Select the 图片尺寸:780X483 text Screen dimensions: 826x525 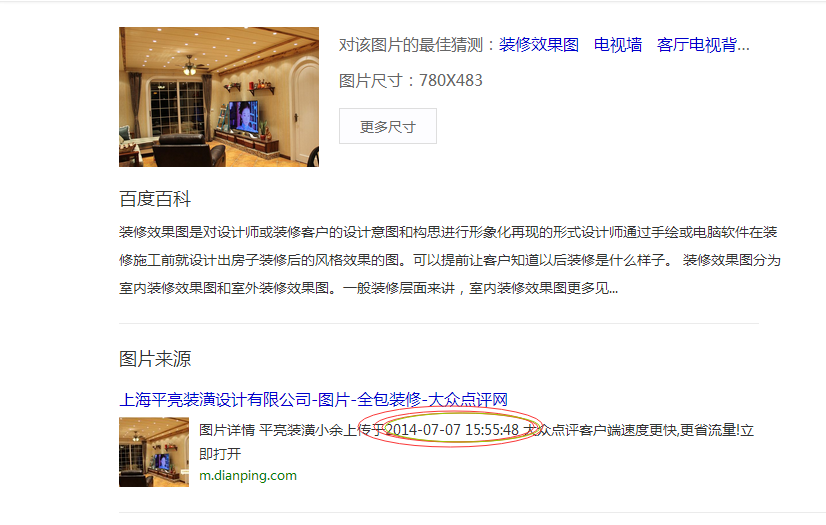pyautogui.click(x=410, y=81)
